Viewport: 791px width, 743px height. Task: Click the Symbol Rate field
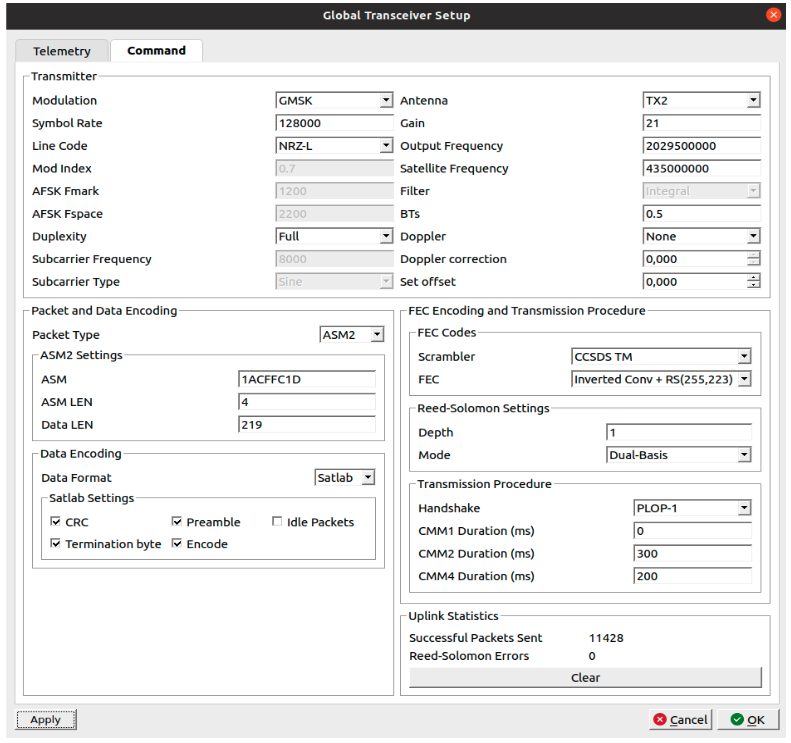pyautogui.click(x=334, y=123)
